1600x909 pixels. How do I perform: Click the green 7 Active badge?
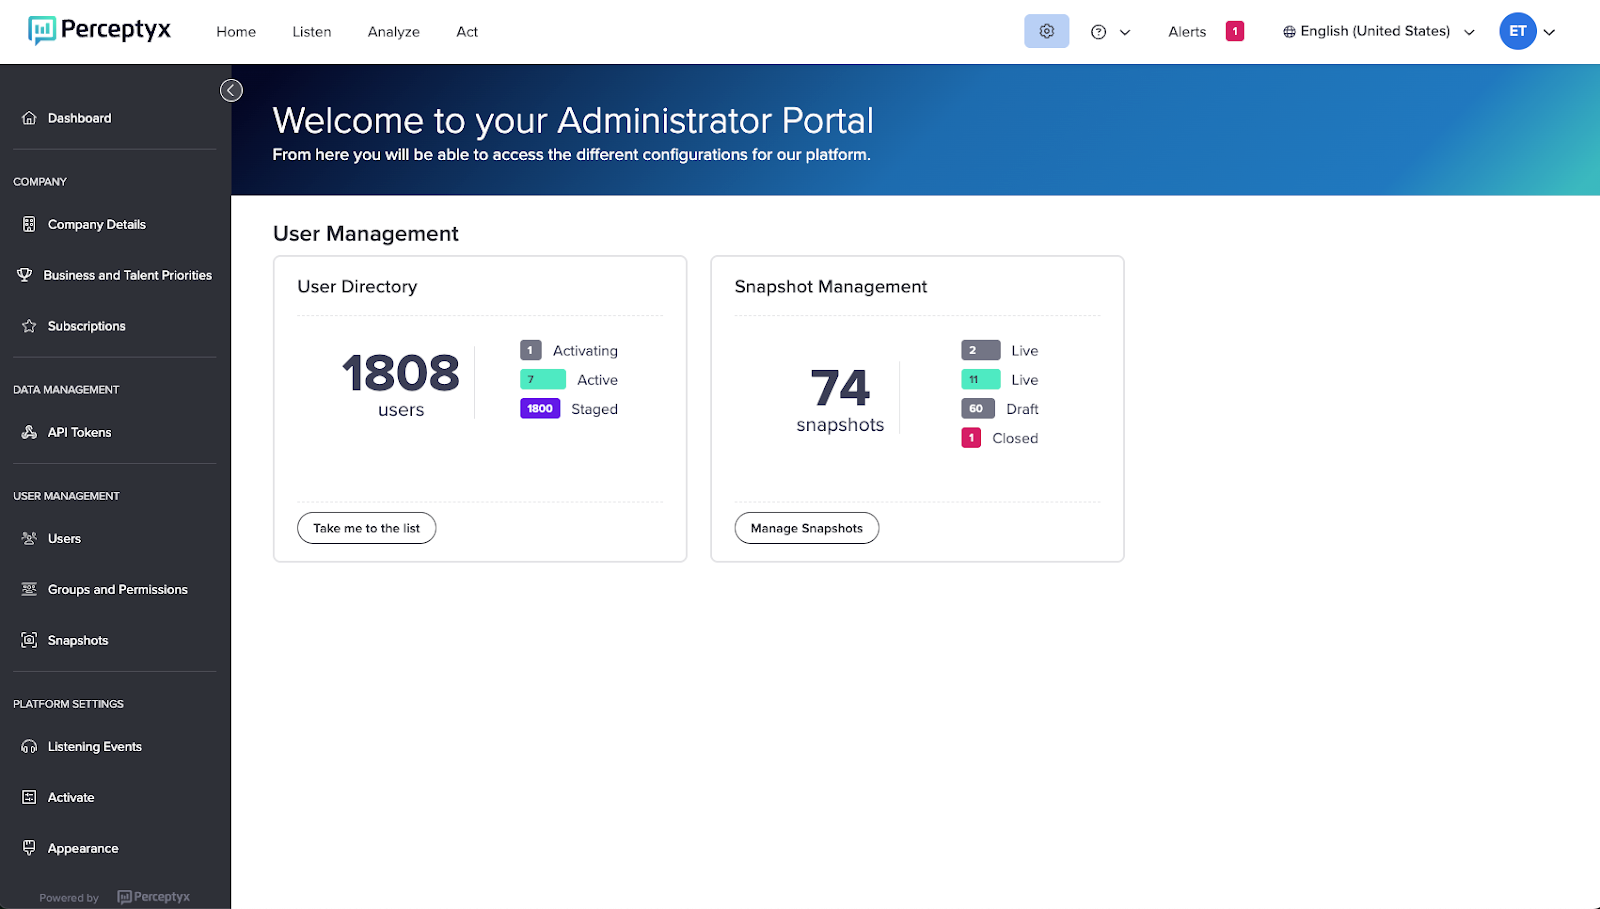(543, 380)
